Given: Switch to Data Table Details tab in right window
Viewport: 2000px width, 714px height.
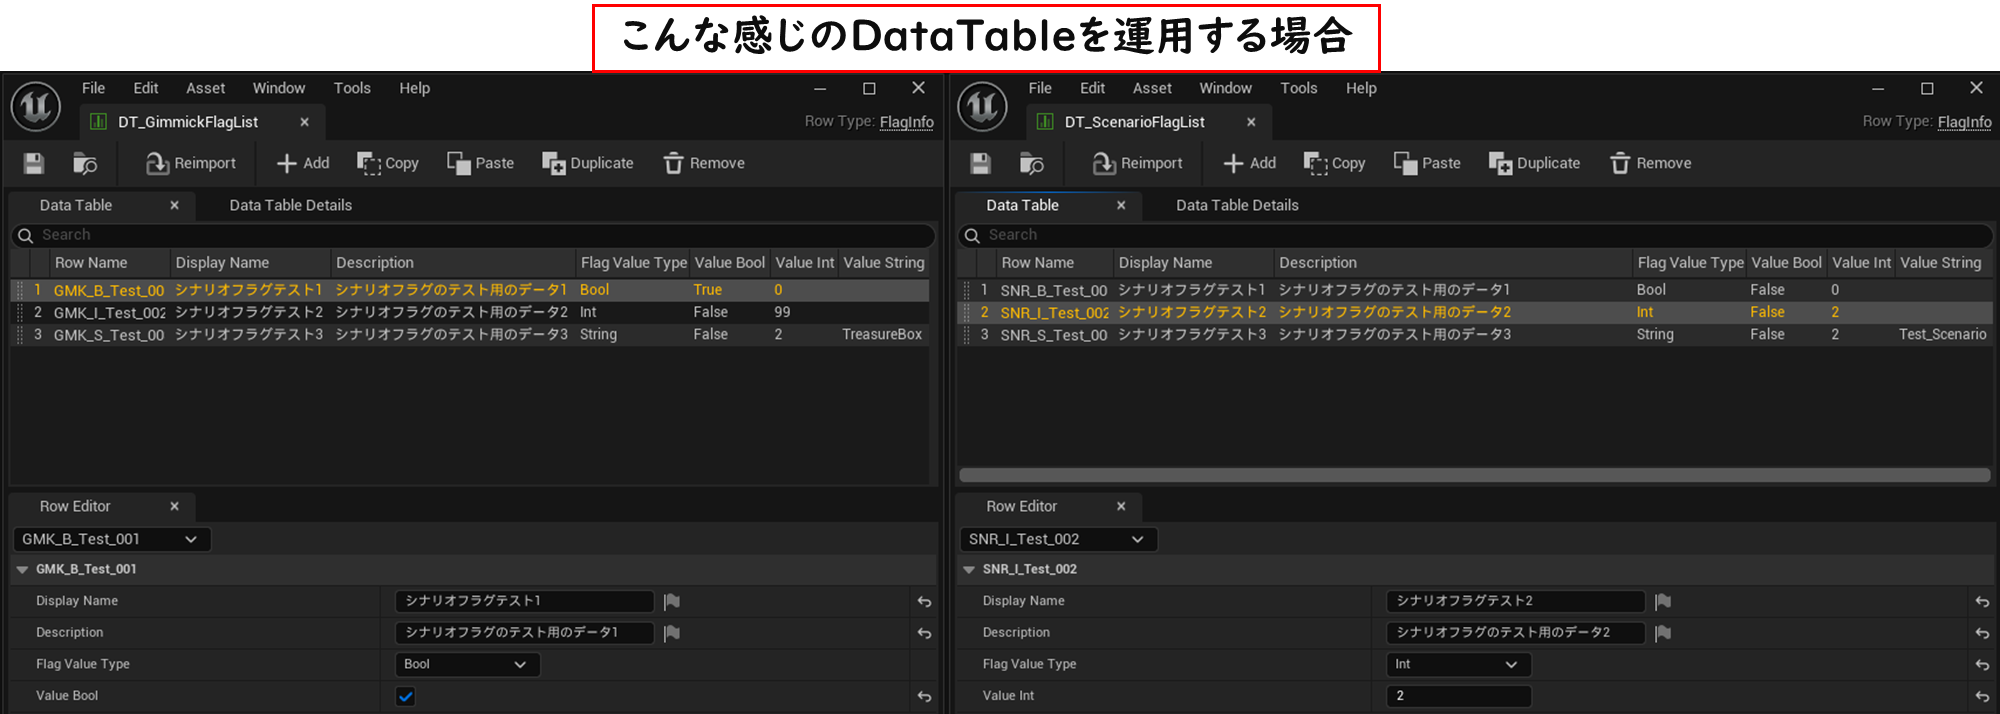Looking at the screenshot, I should [x=1237, y=205].
